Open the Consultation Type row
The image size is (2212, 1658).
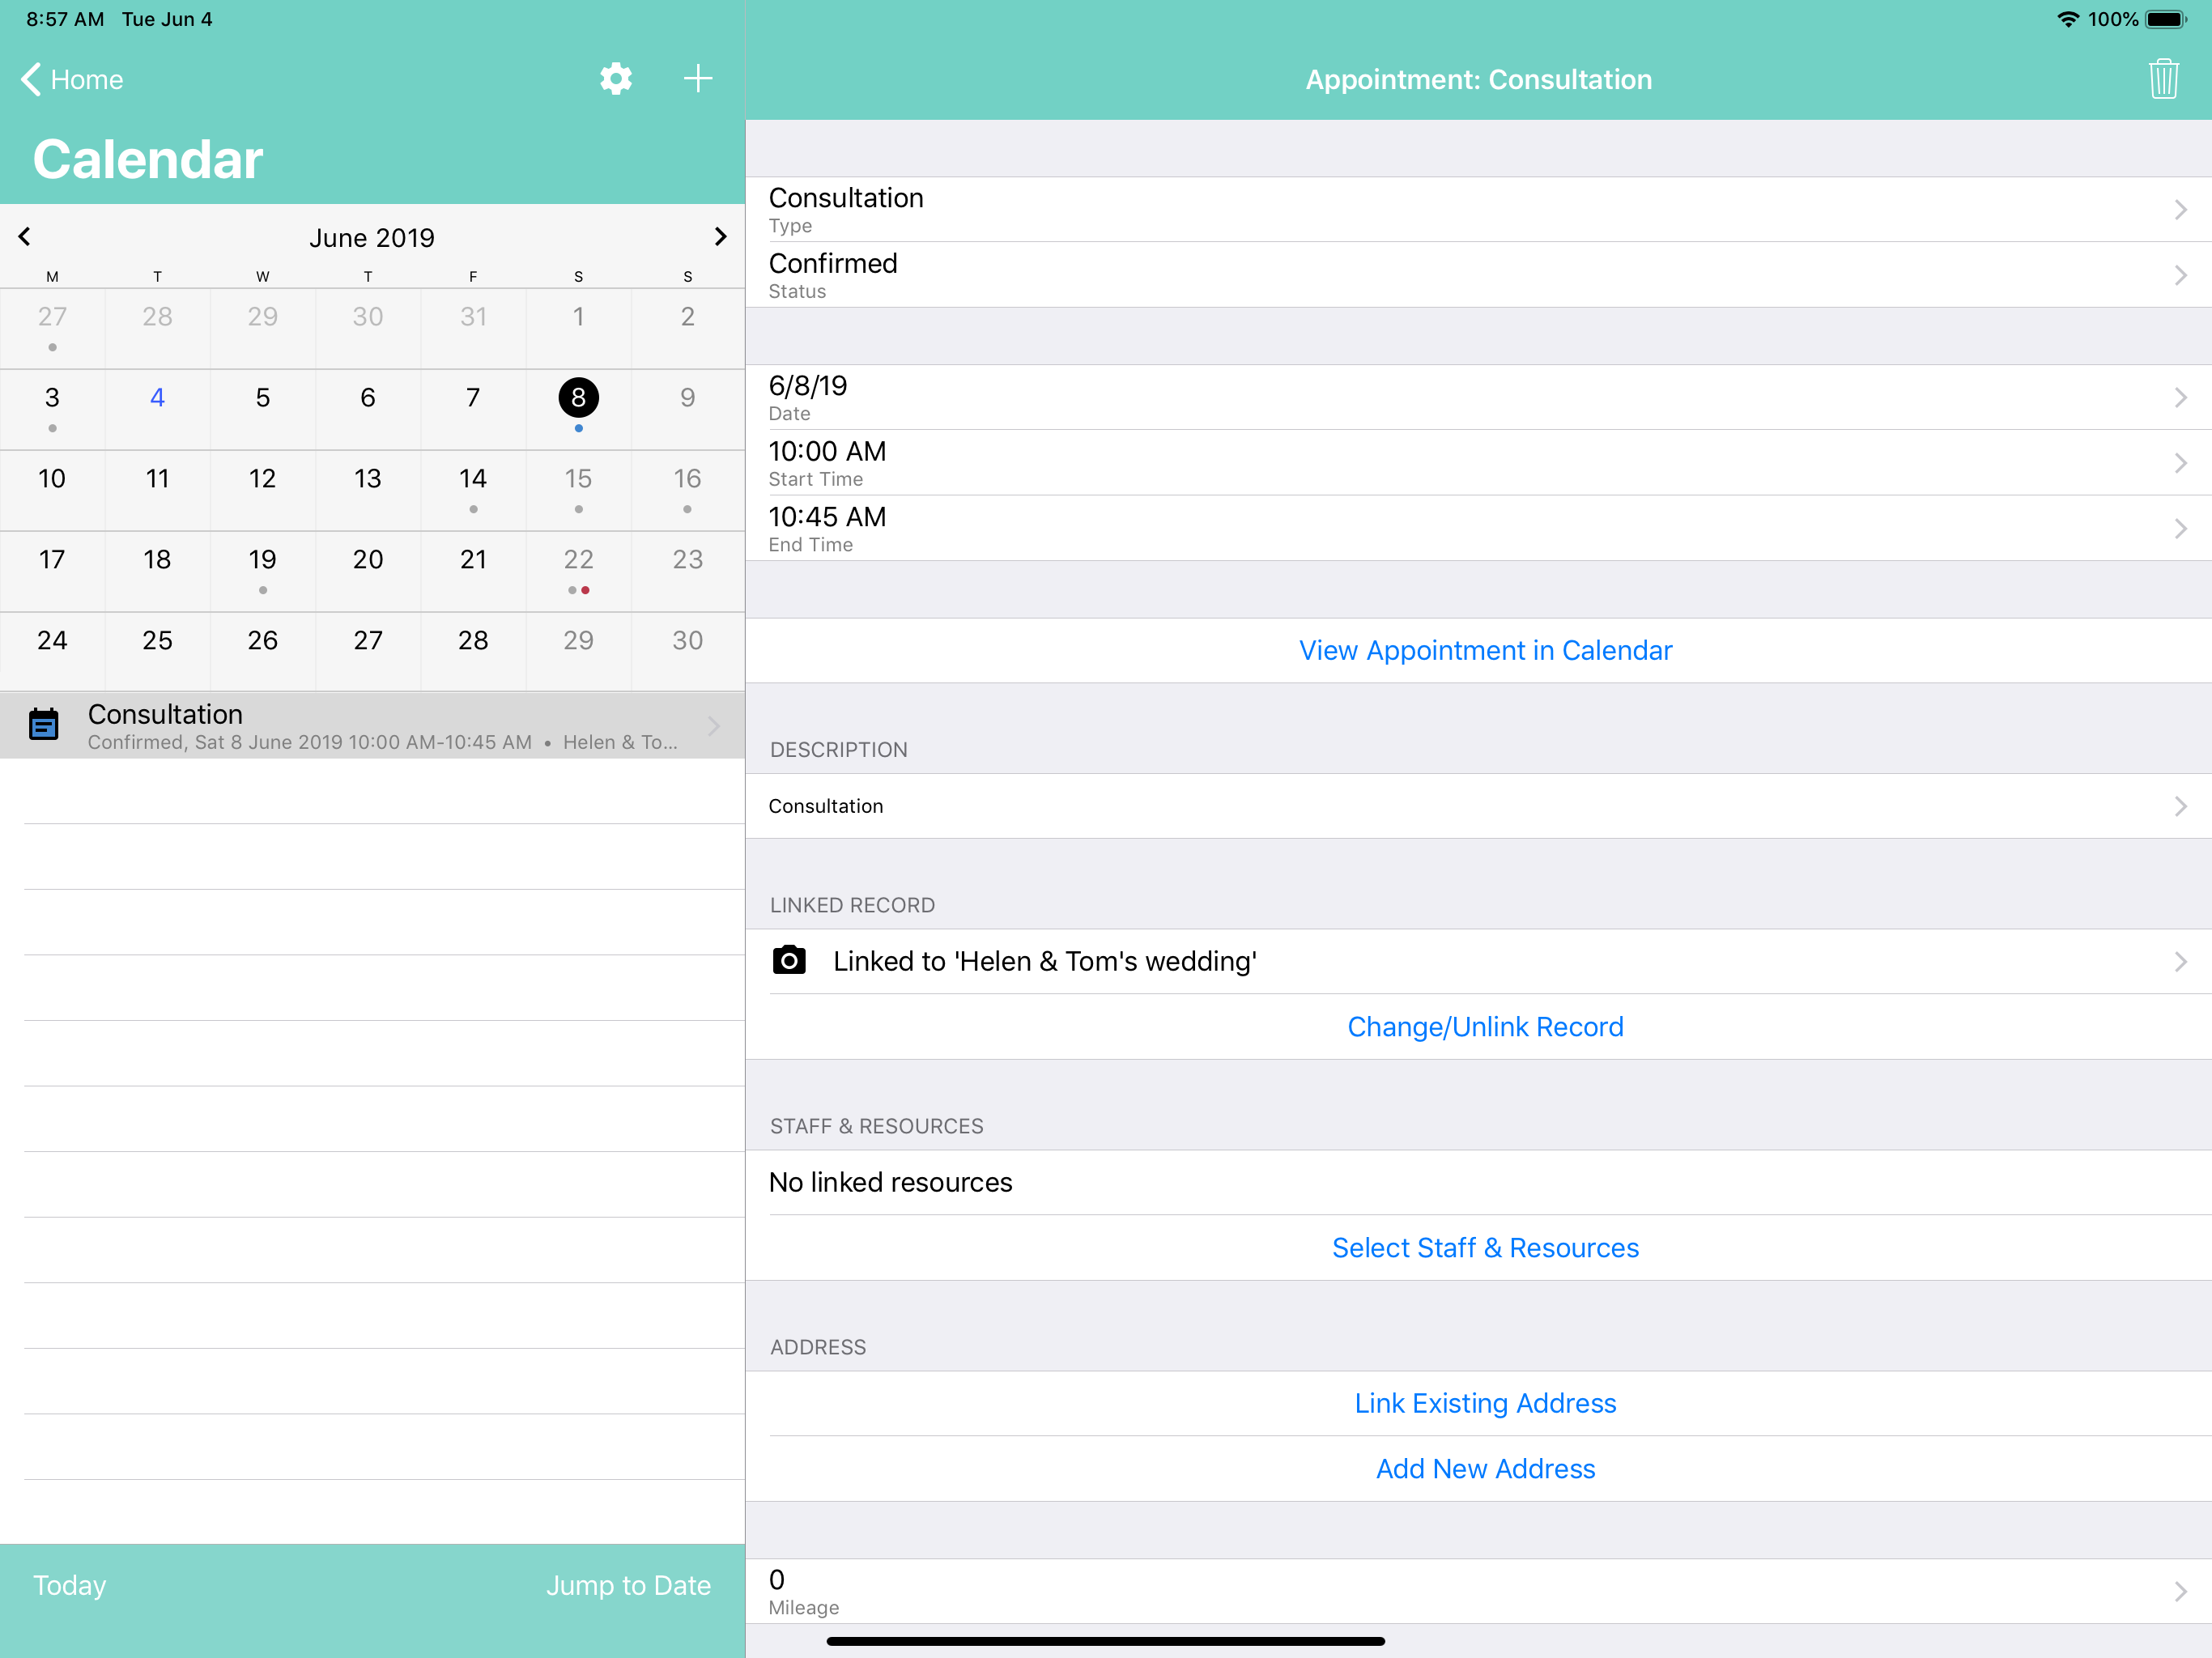pos(1478,209)
